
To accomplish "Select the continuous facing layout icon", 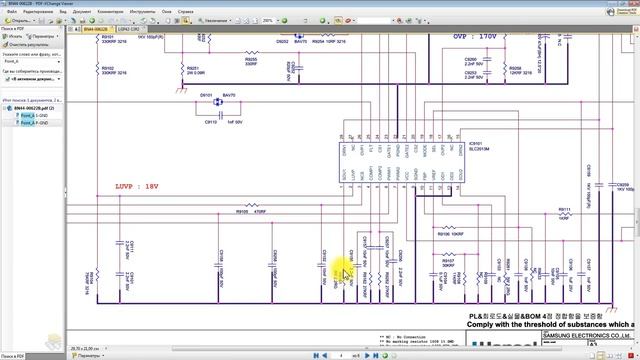I will (619, 356).
